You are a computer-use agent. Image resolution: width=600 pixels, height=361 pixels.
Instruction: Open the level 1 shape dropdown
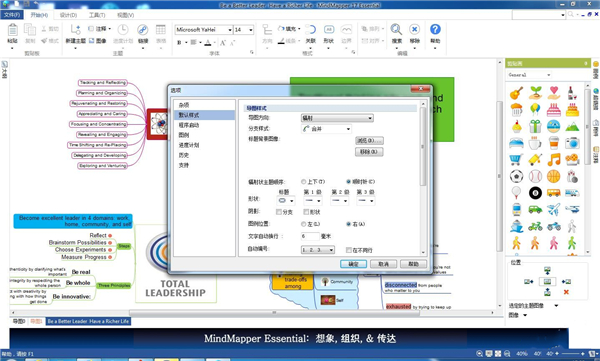pyautogui.click(x=313, y=201)
